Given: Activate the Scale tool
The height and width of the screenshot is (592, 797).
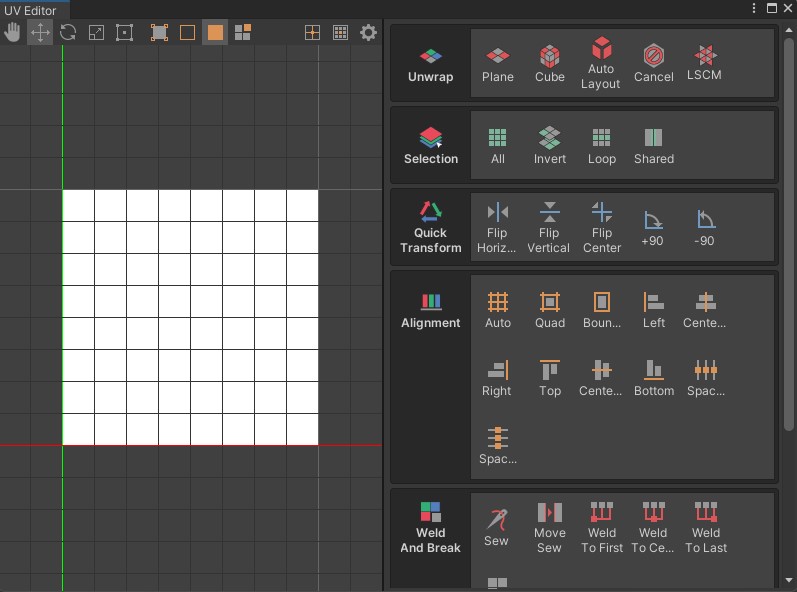Looking at the screenshot, I should click(96, 33).
